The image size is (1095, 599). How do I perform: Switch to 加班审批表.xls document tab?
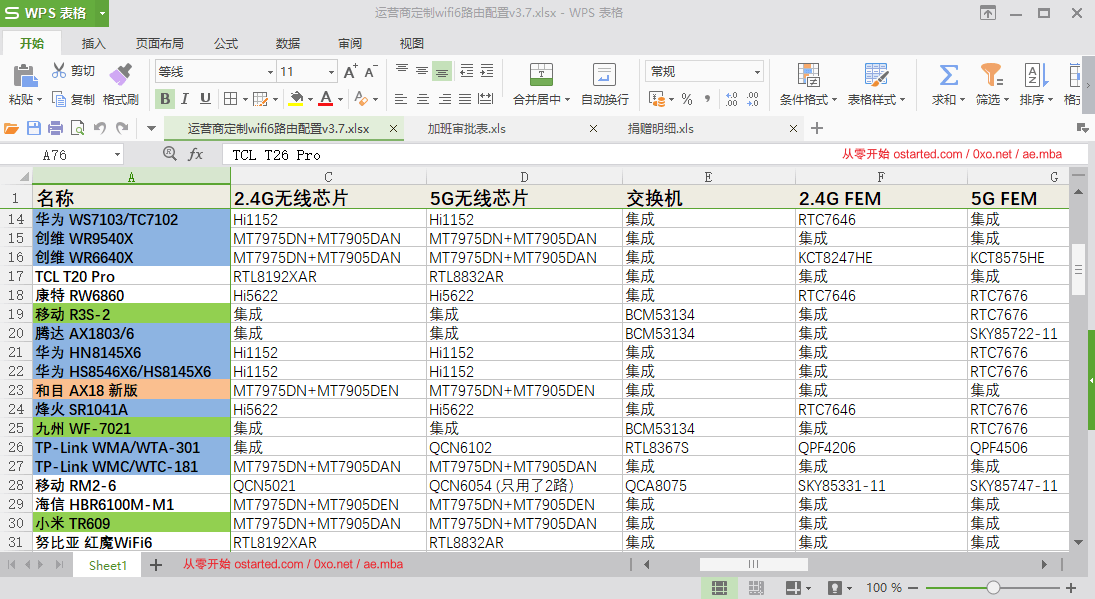click(x=466, y=128)
